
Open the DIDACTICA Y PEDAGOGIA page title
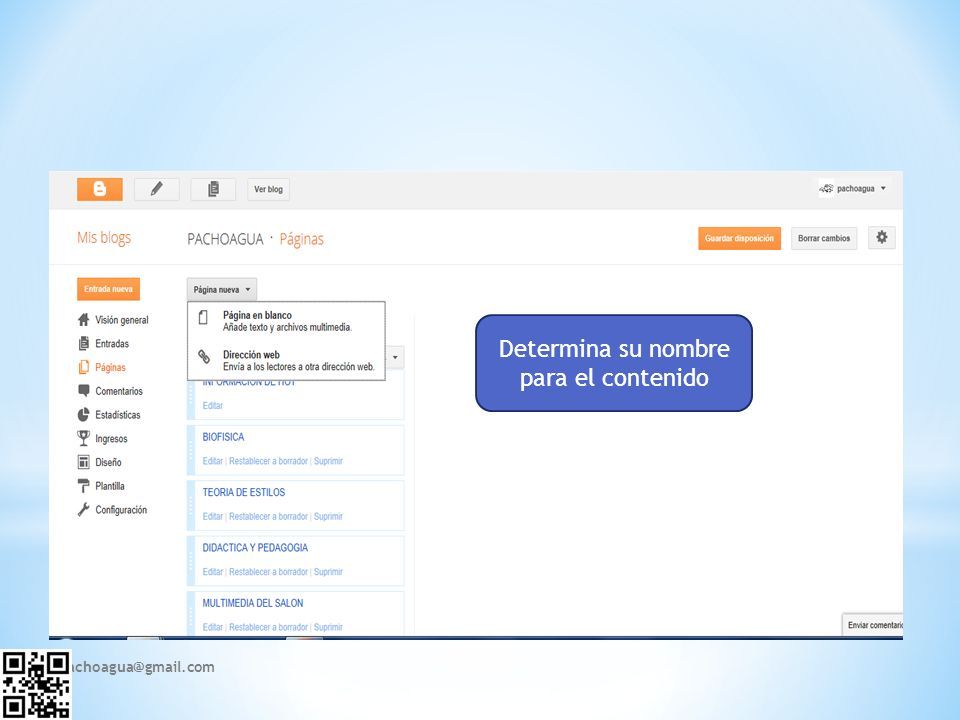pyautogui.click(x=255, y=548)
